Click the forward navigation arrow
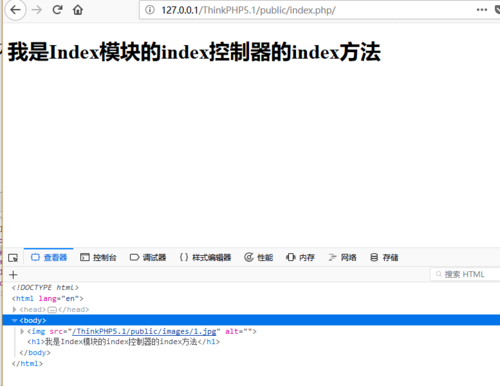This screenshot has width=500, height=386. (x=37, y=10)
